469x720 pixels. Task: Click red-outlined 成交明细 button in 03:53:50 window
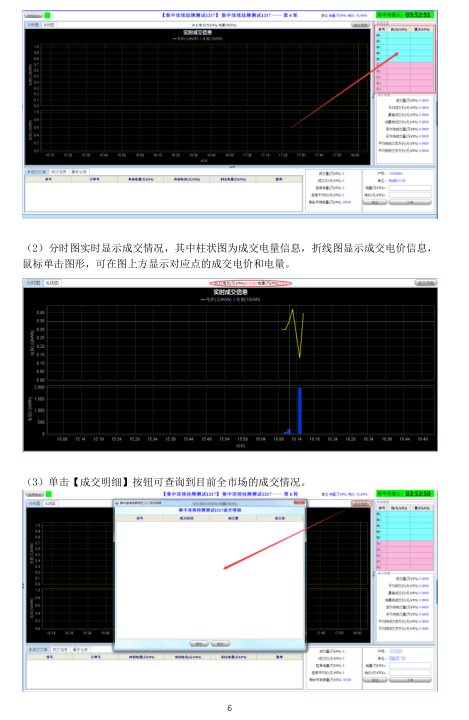click(361, 504)
